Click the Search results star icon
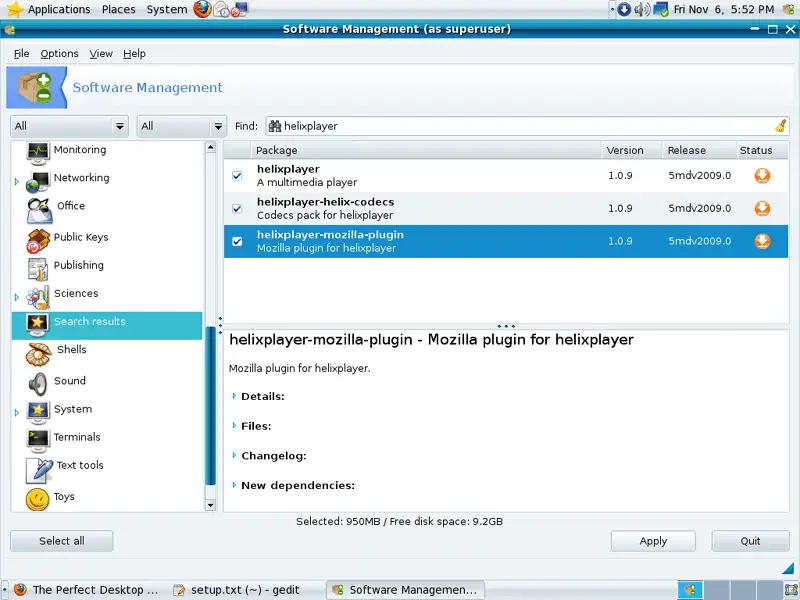 coord(38,325)
